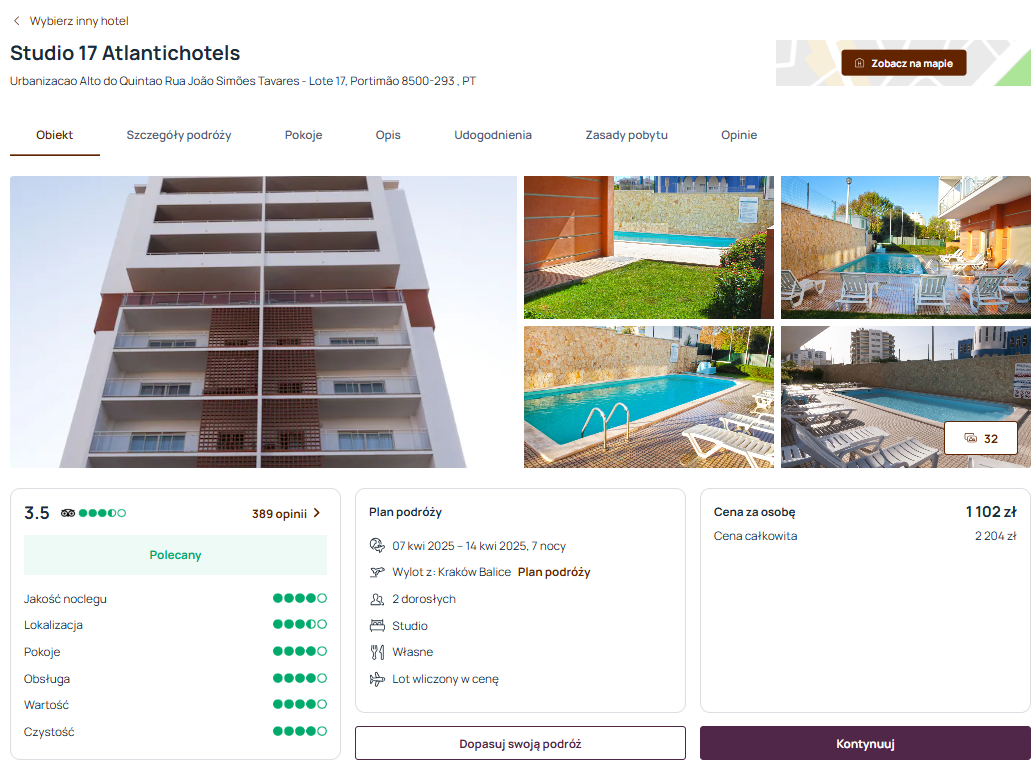Click the 3.5 rating score

tap(37, 513)
